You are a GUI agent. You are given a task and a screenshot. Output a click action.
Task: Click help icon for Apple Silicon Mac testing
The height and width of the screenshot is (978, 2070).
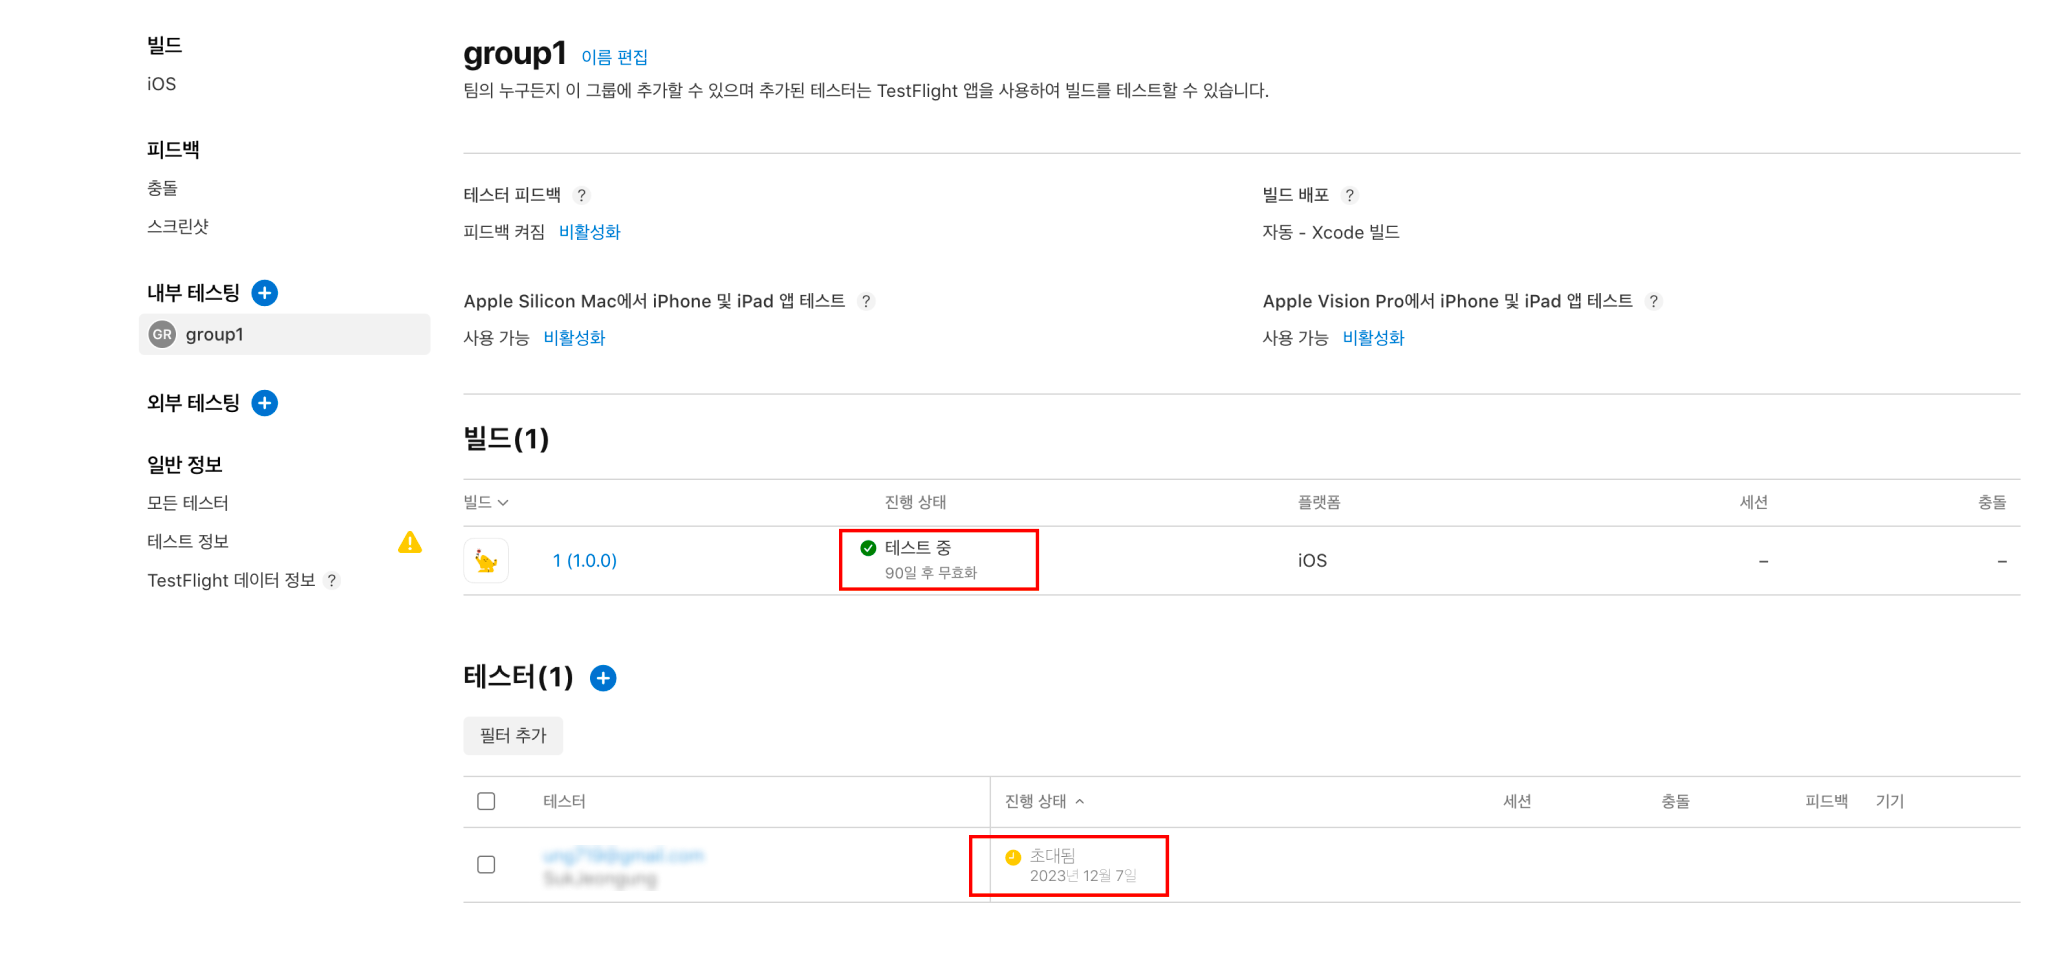(x=866, y=301)
